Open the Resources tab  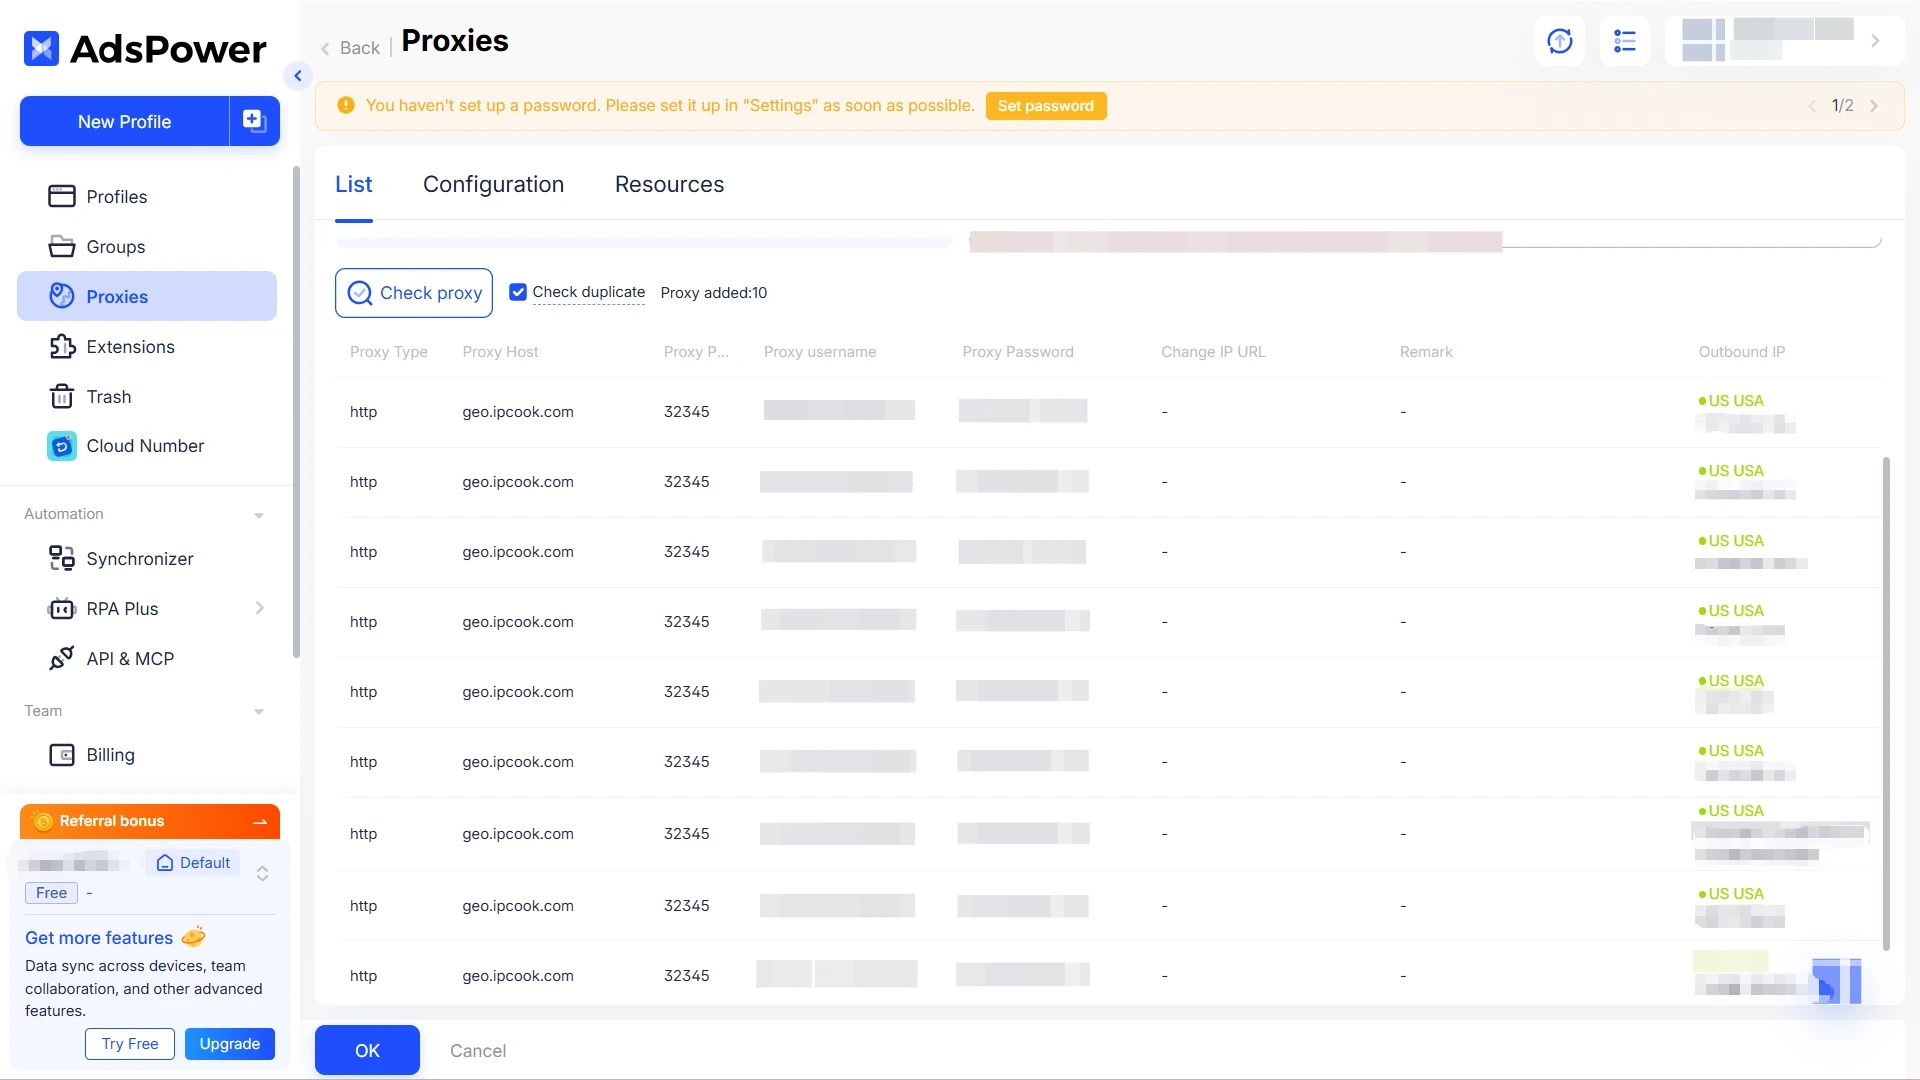point(669,184)
